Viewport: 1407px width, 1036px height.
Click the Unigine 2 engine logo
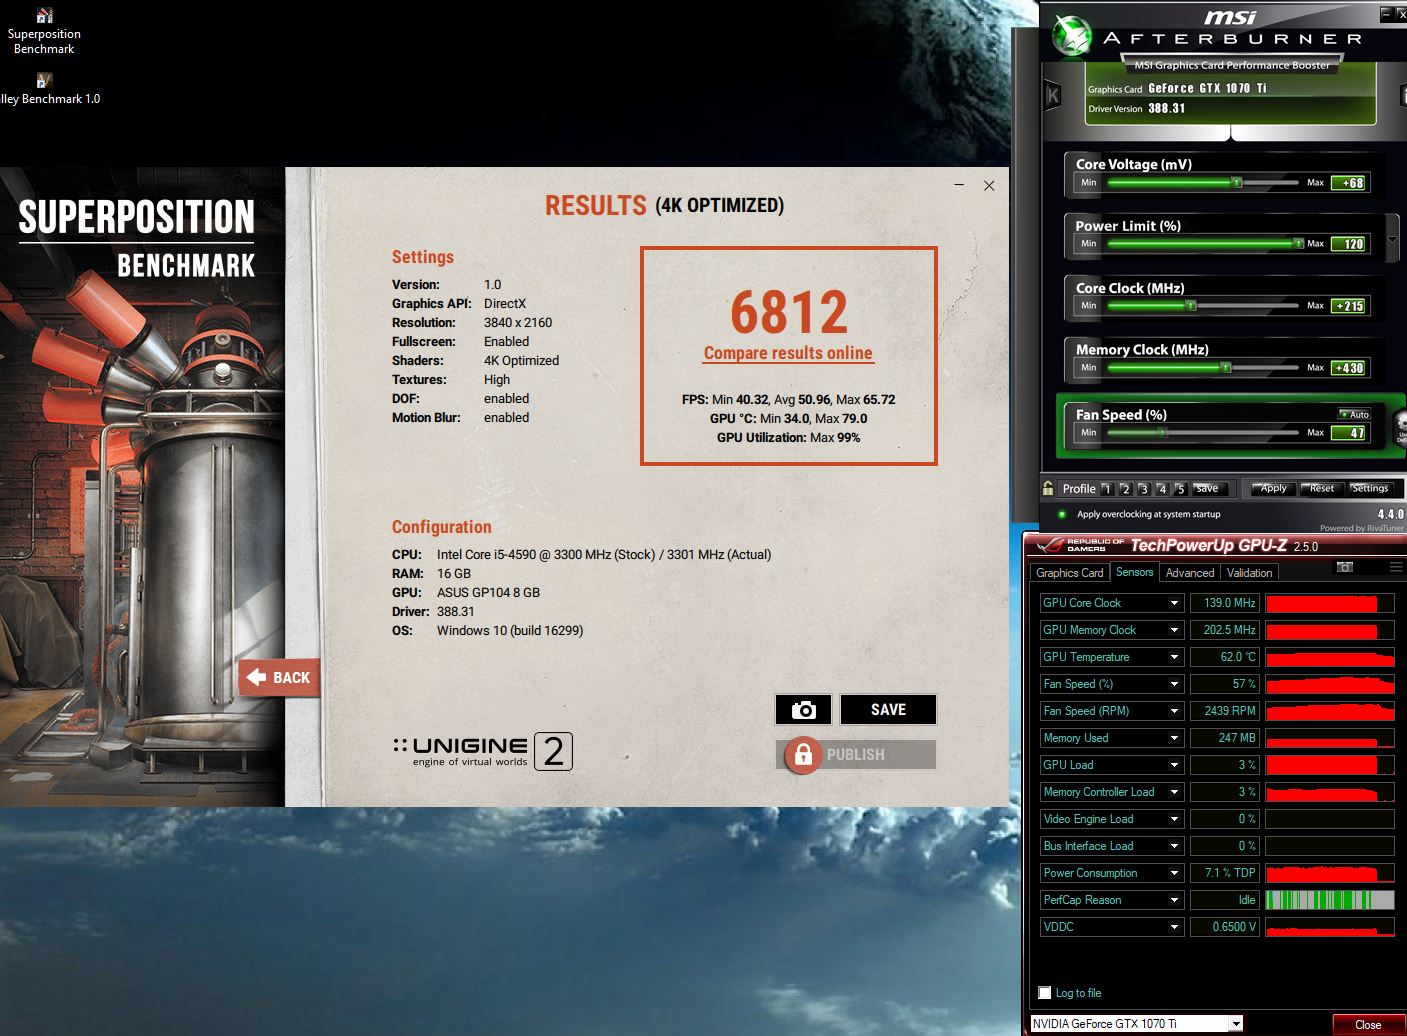pyautogui.click(x=482, y=751)
